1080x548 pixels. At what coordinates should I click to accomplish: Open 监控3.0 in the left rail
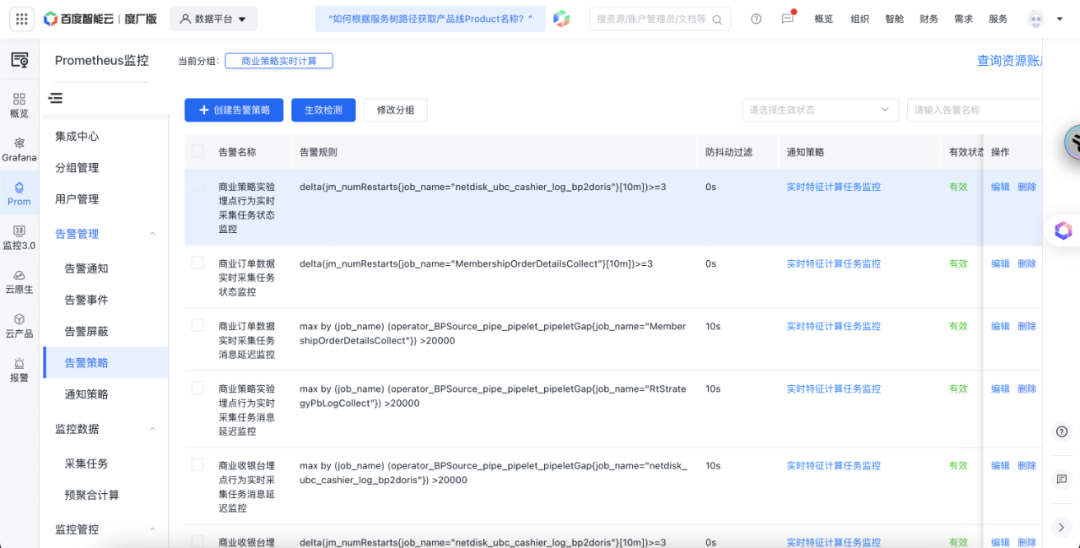(19, 238)
